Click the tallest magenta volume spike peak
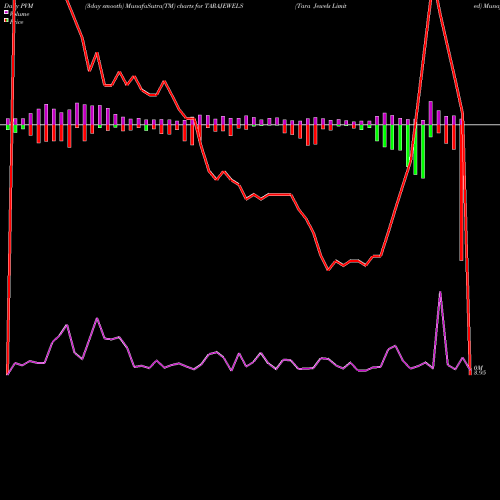Viewport: 500px width, 500px height. pyautogui.click(x=440, y=292)
